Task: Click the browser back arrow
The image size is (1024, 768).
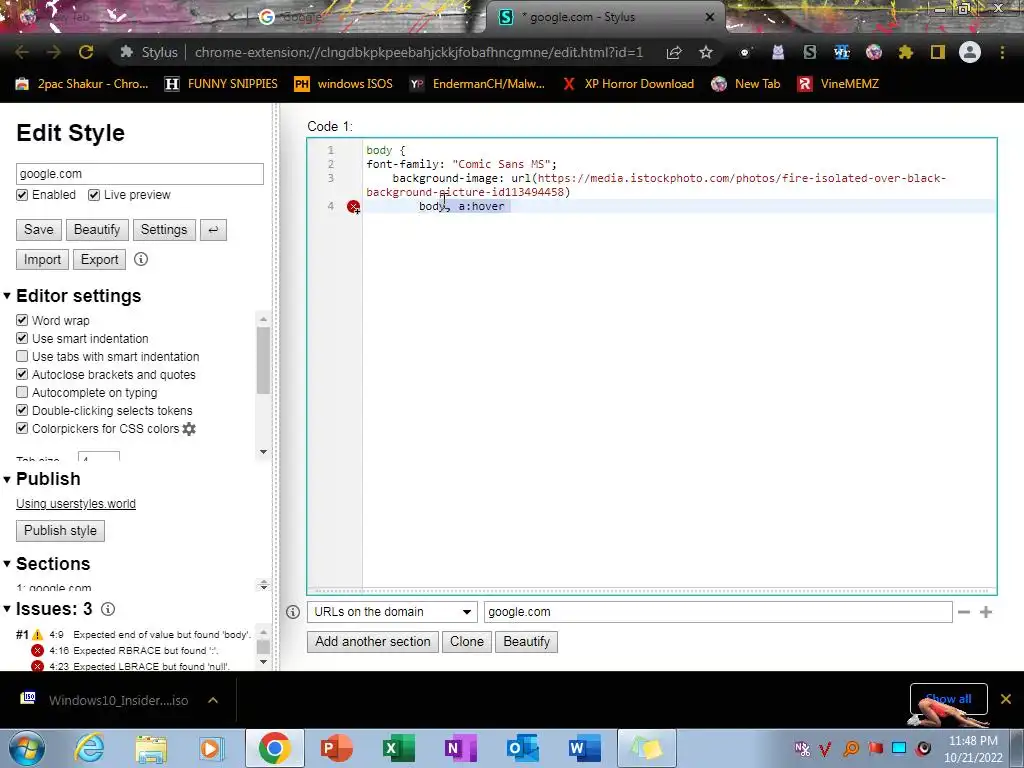Action: [x=22, y=52]
